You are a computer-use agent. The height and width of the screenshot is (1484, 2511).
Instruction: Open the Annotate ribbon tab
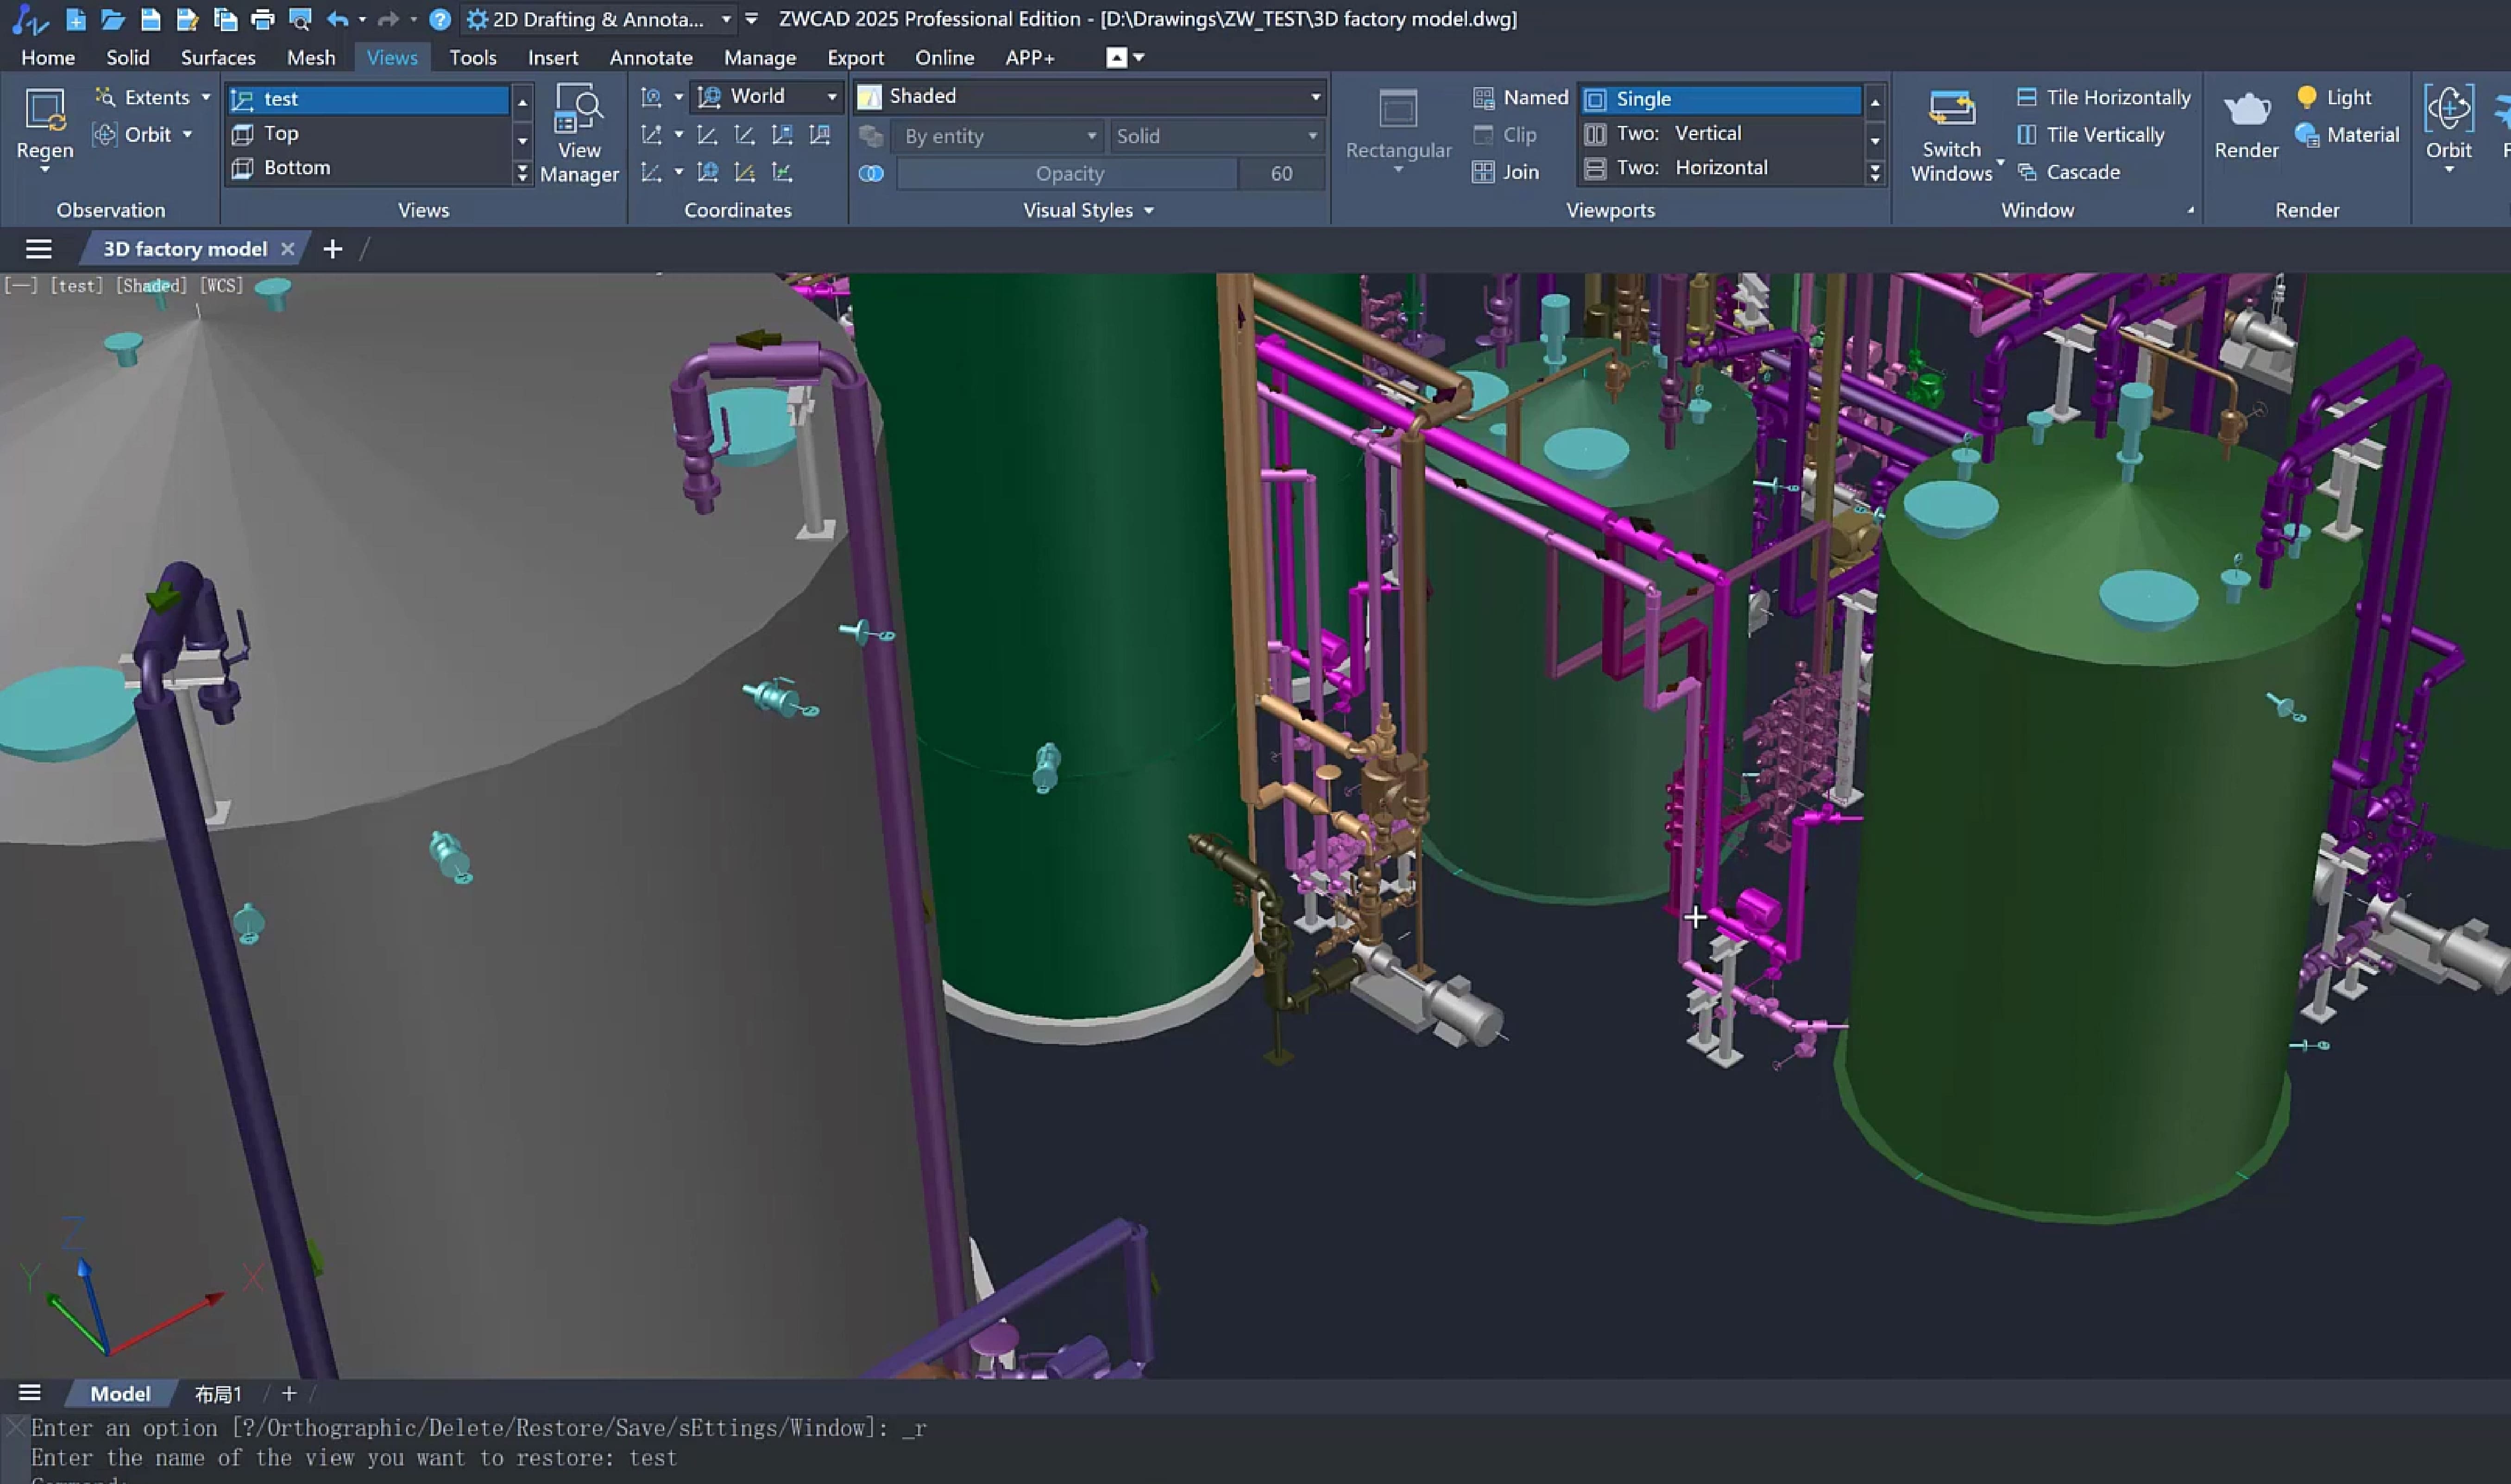point(651,58)
